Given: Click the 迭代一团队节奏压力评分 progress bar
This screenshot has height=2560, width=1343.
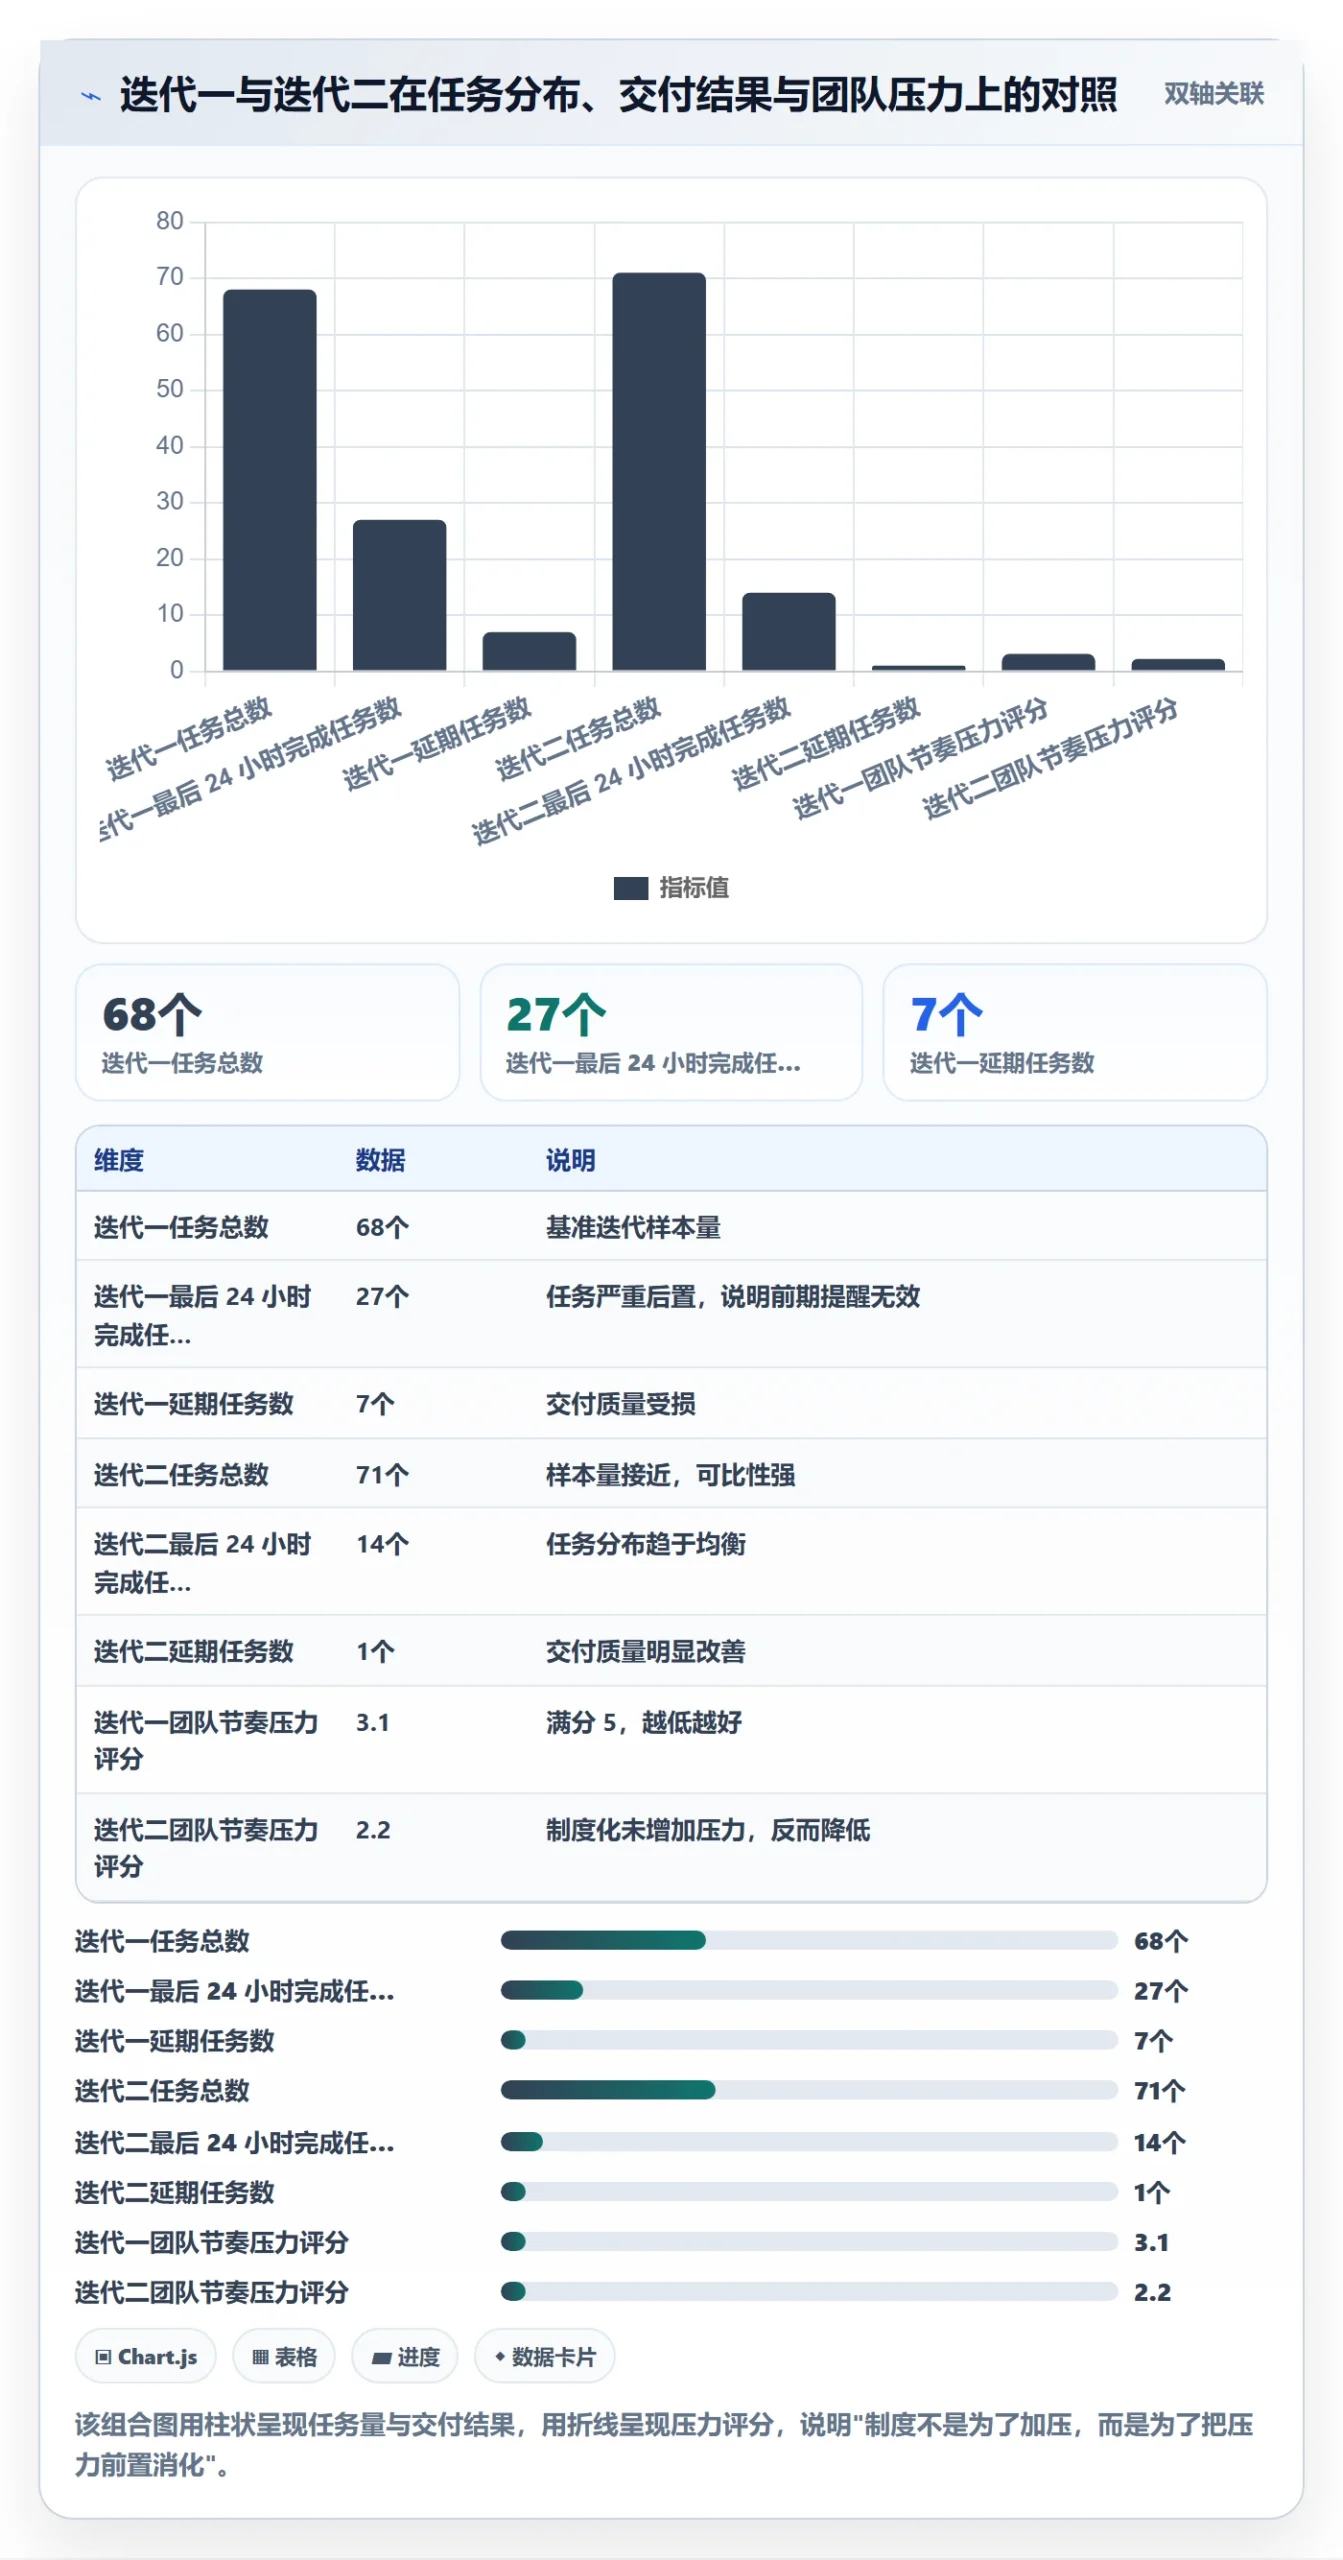Looking at the screenshot, I should 809,2242.
